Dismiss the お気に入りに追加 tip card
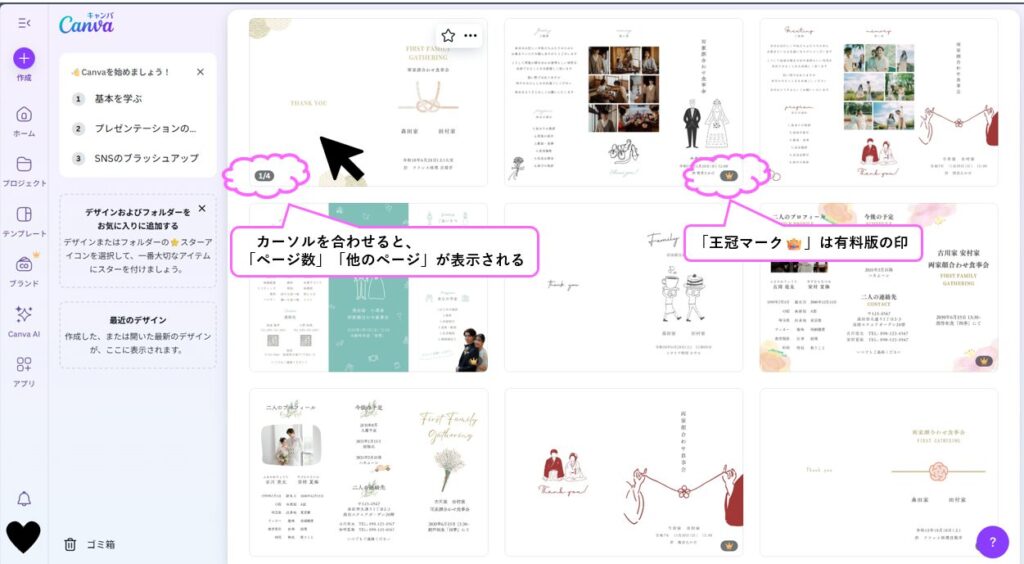This screenshot has height=564, width=1024. tap(201, 209)
